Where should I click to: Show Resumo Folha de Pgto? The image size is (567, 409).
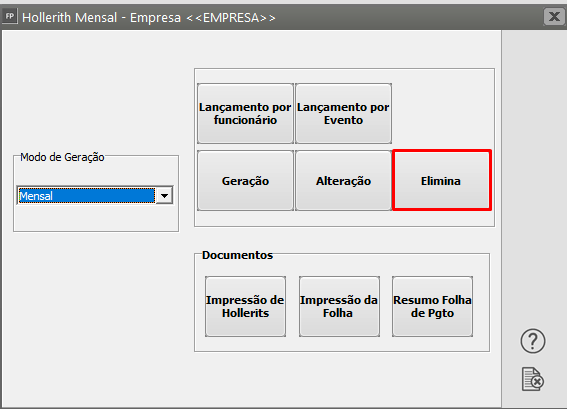click(432, 307)
